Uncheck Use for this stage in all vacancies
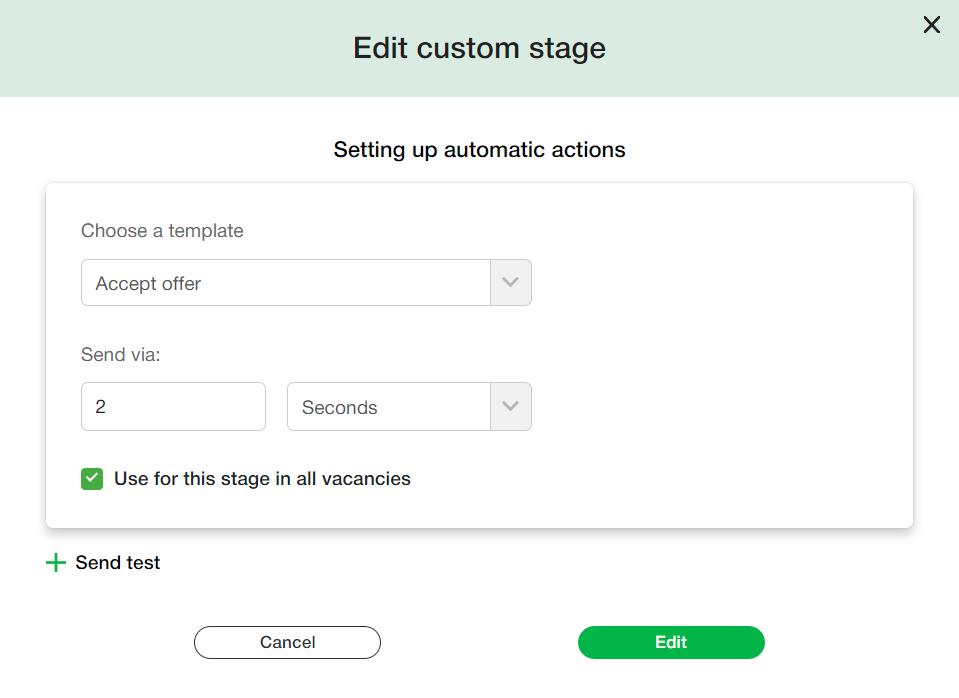The height and width of the screenshot is (698, 959). (92, 479)
